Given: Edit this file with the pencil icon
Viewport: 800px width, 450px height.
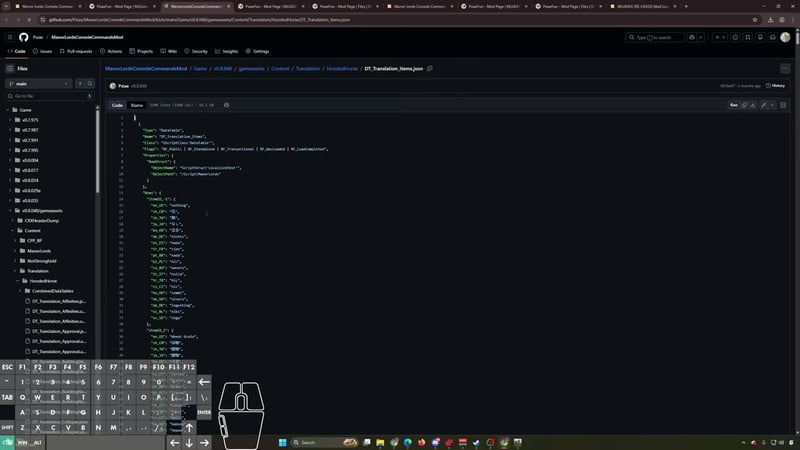Looking at the screenshot, I should tap(764, 105).
